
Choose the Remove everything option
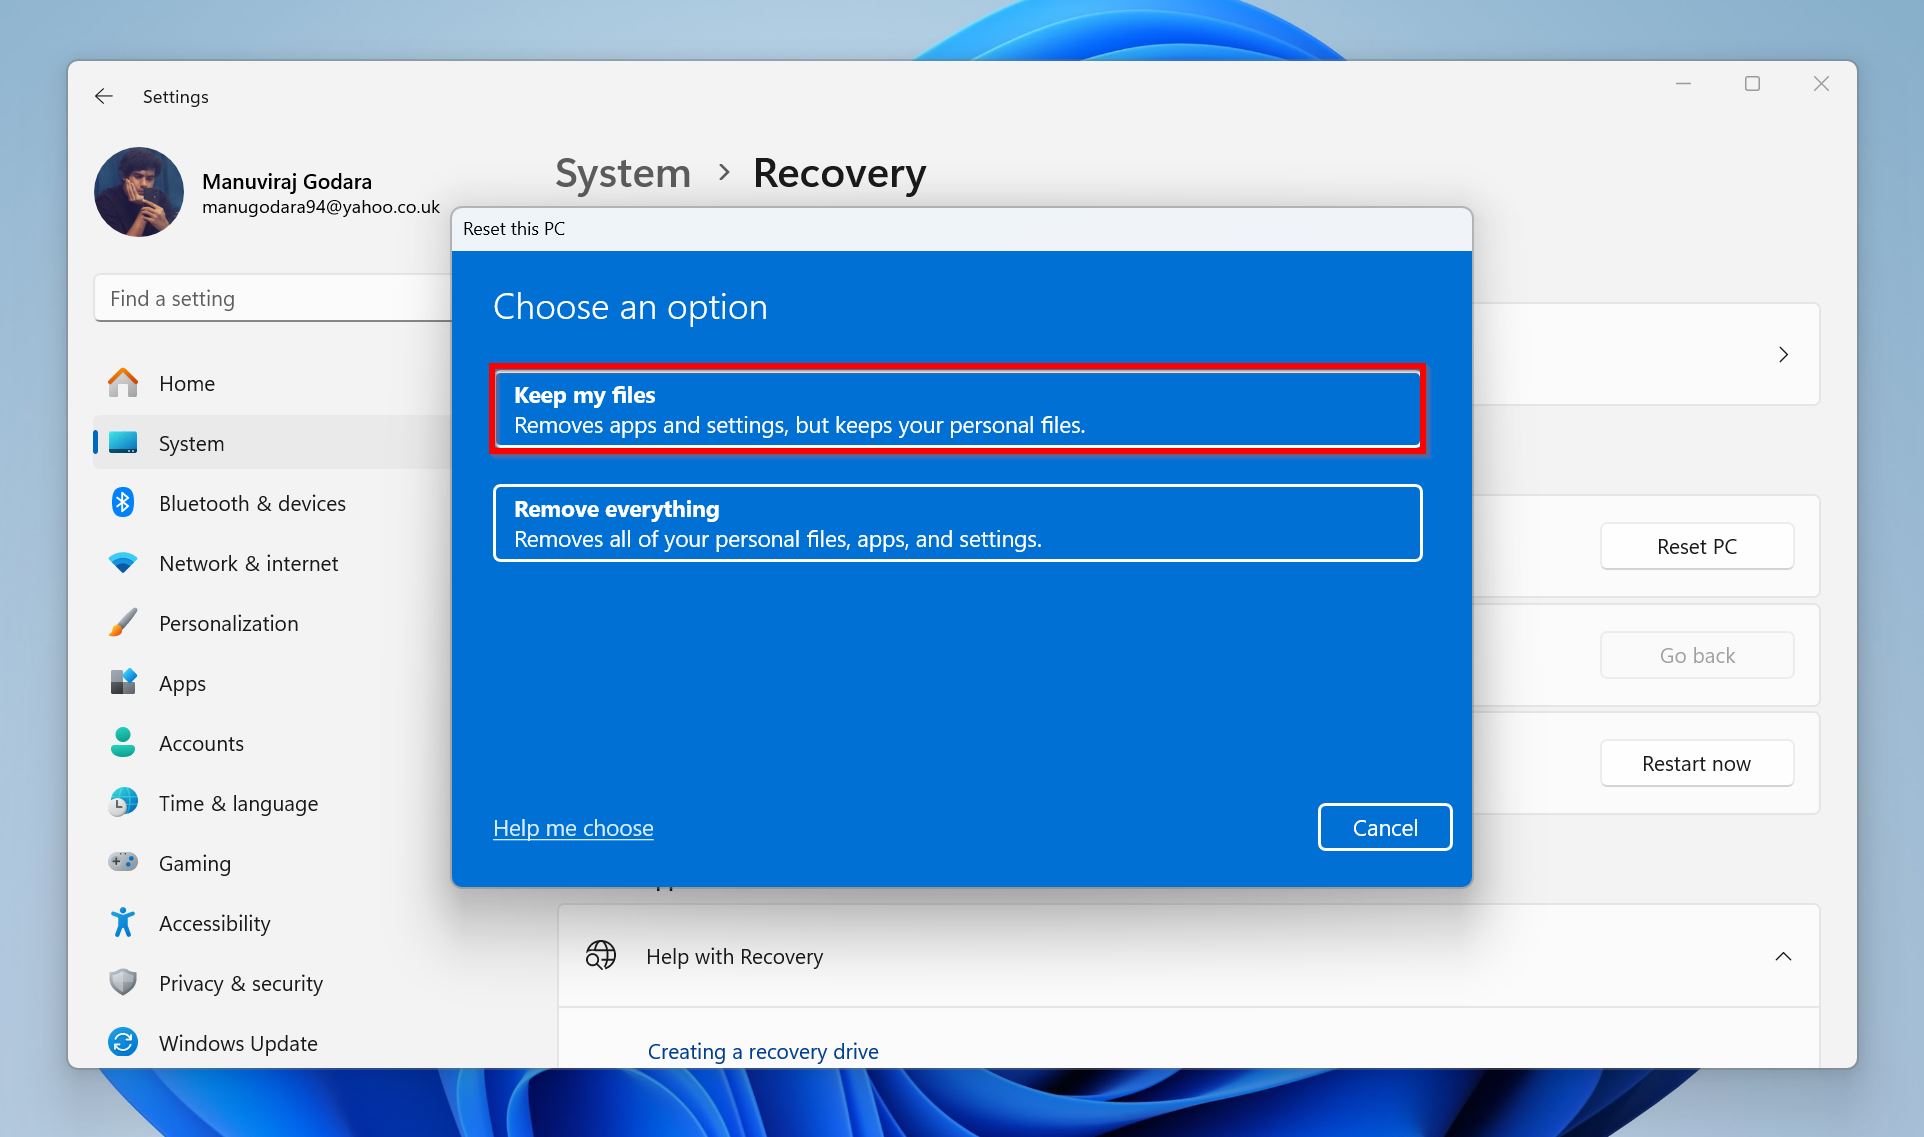point(957,523)
